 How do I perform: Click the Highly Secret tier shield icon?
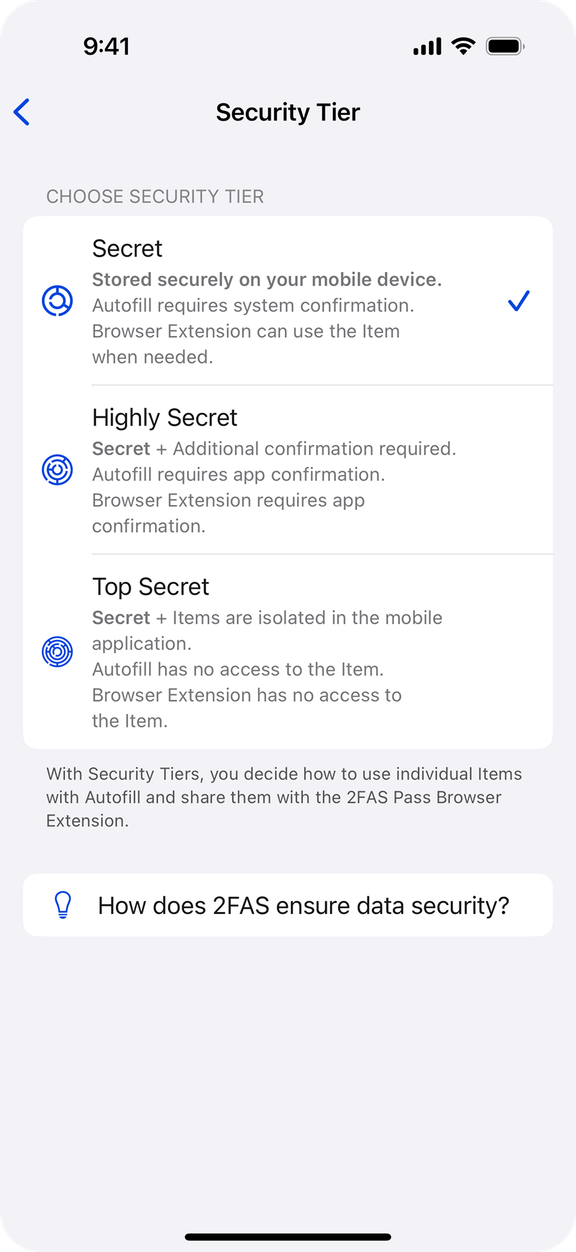[x=57, y=469]
